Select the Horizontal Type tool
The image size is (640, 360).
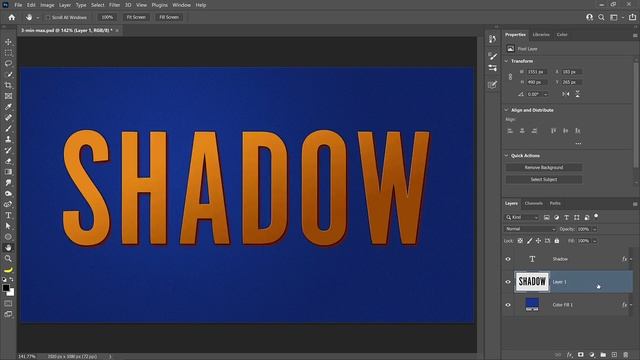(8, 215)
